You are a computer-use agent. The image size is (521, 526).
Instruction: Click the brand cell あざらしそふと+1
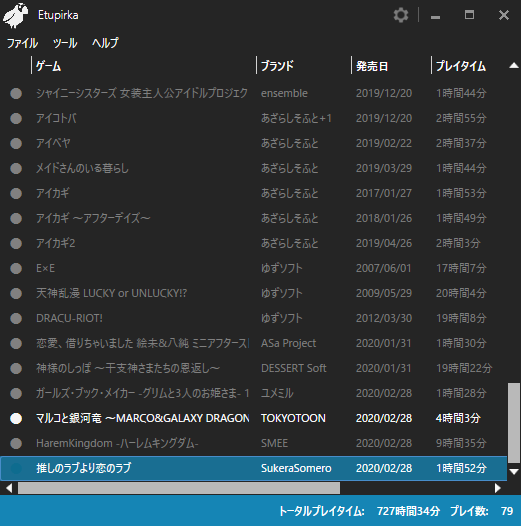coord(296,118)
